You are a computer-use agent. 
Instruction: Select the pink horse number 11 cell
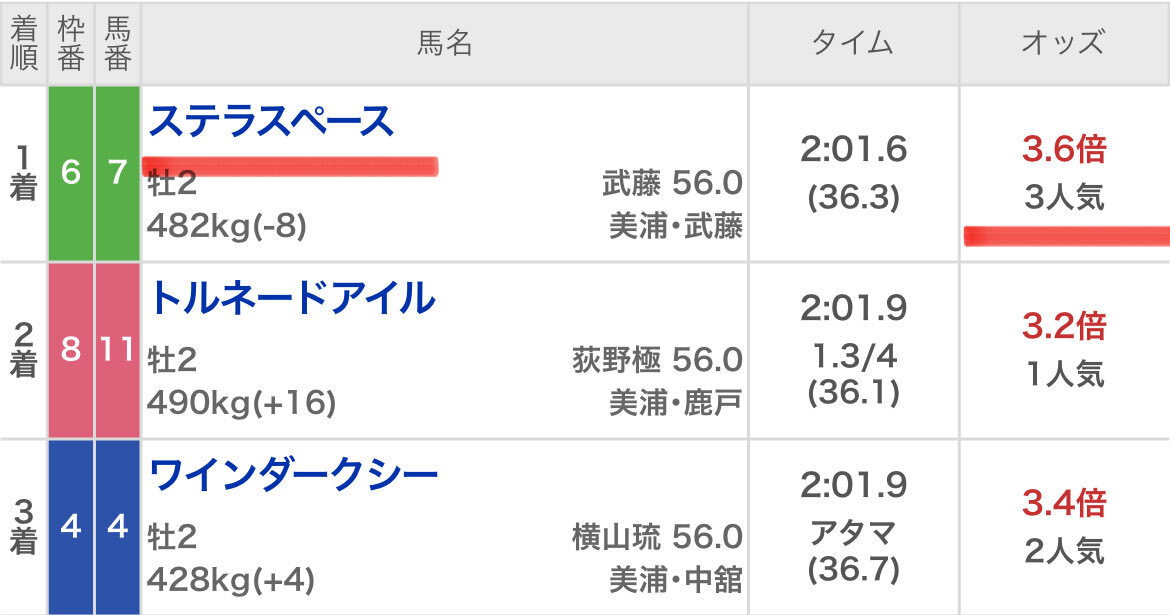(x=118, y=350)
